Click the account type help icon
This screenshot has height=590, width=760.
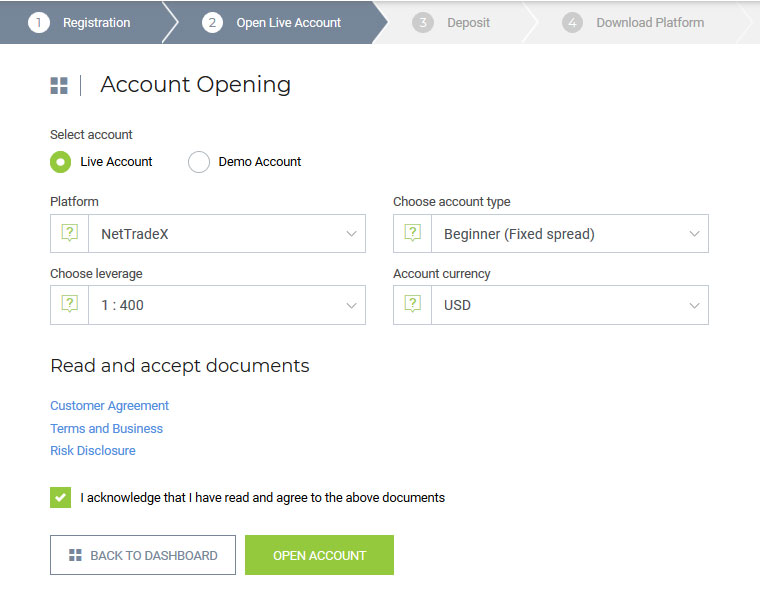pos(412,233)
